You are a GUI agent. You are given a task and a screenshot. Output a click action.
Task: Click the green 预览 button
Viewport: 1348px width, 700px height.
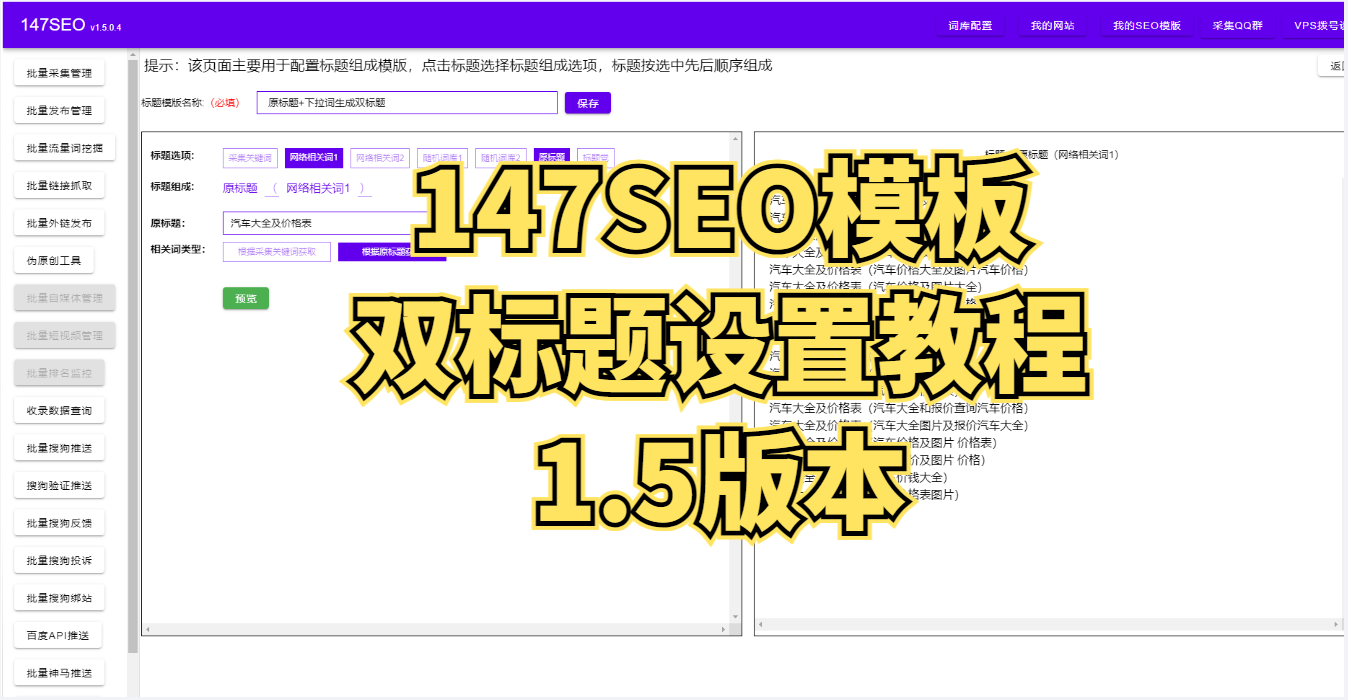point(246,298)
